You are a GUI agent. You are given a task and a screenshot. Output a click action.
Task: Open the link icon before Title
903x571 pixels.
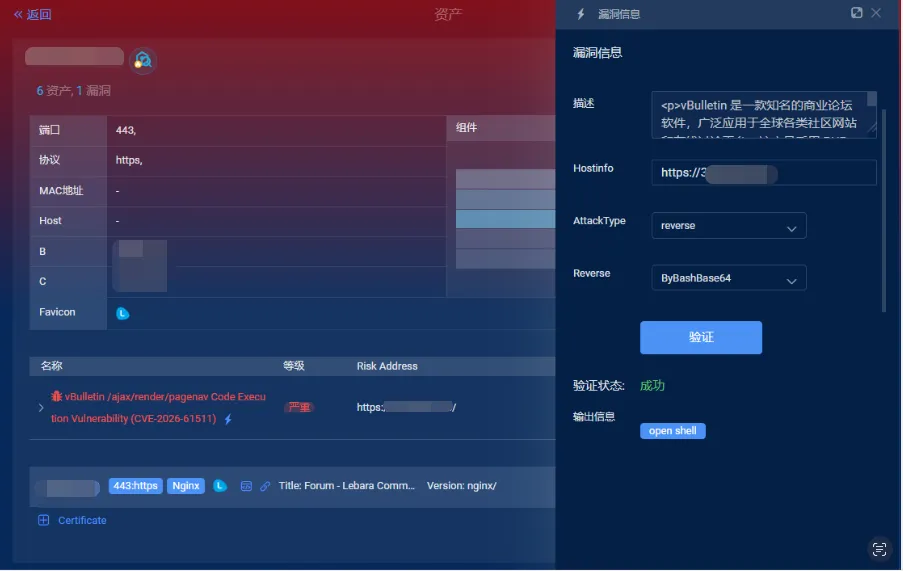tap(265, 486)
